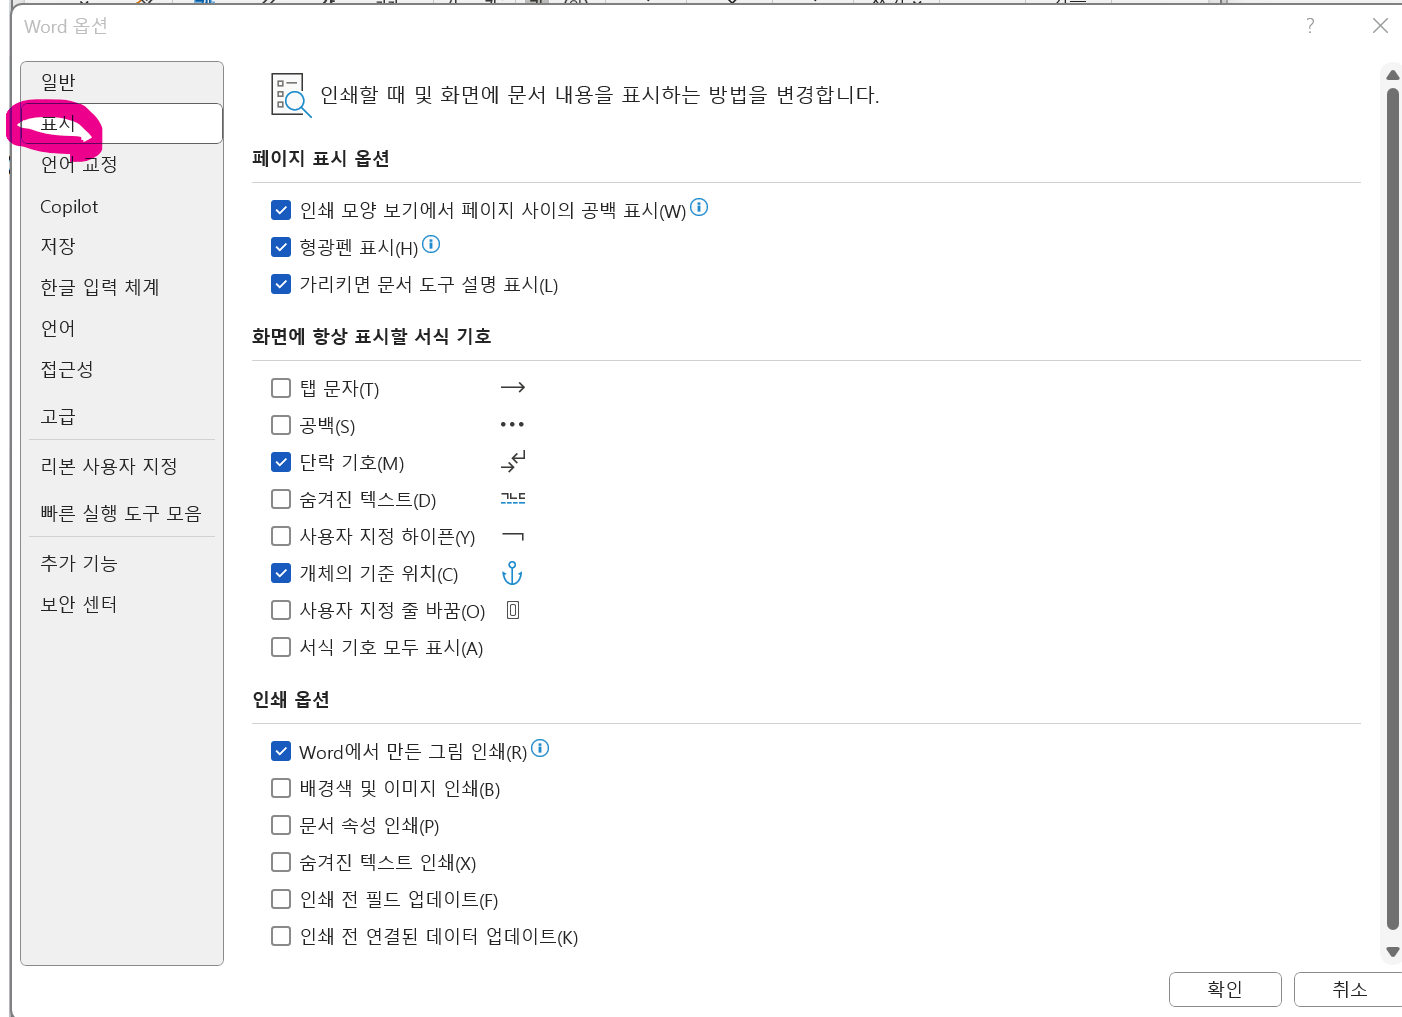1402x1017 pixels.
Task: Select the 표시 category in sidebar
Action: tap(121, 123)
